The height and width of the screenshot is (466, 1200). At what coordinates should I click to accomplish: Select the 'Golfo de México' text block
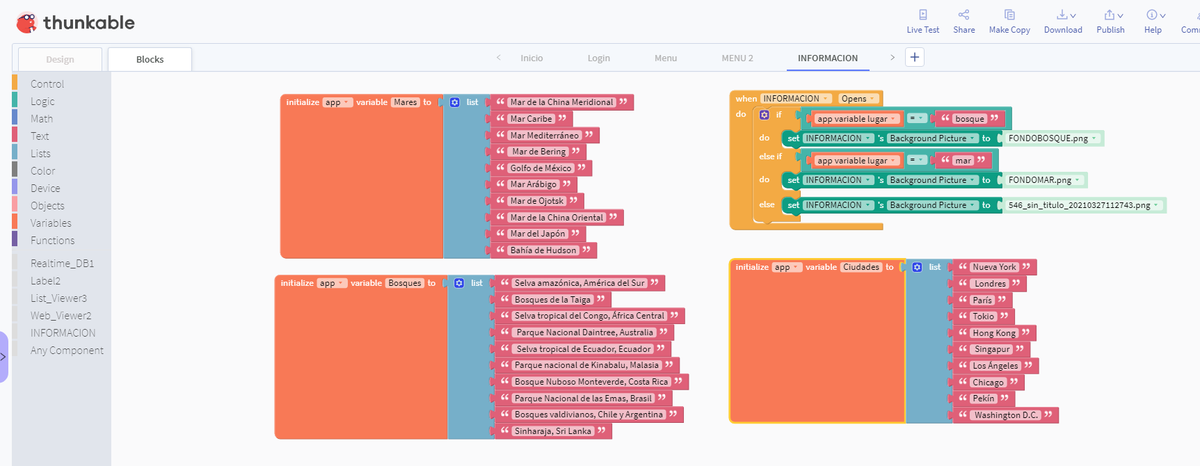(x=541, y=168)
